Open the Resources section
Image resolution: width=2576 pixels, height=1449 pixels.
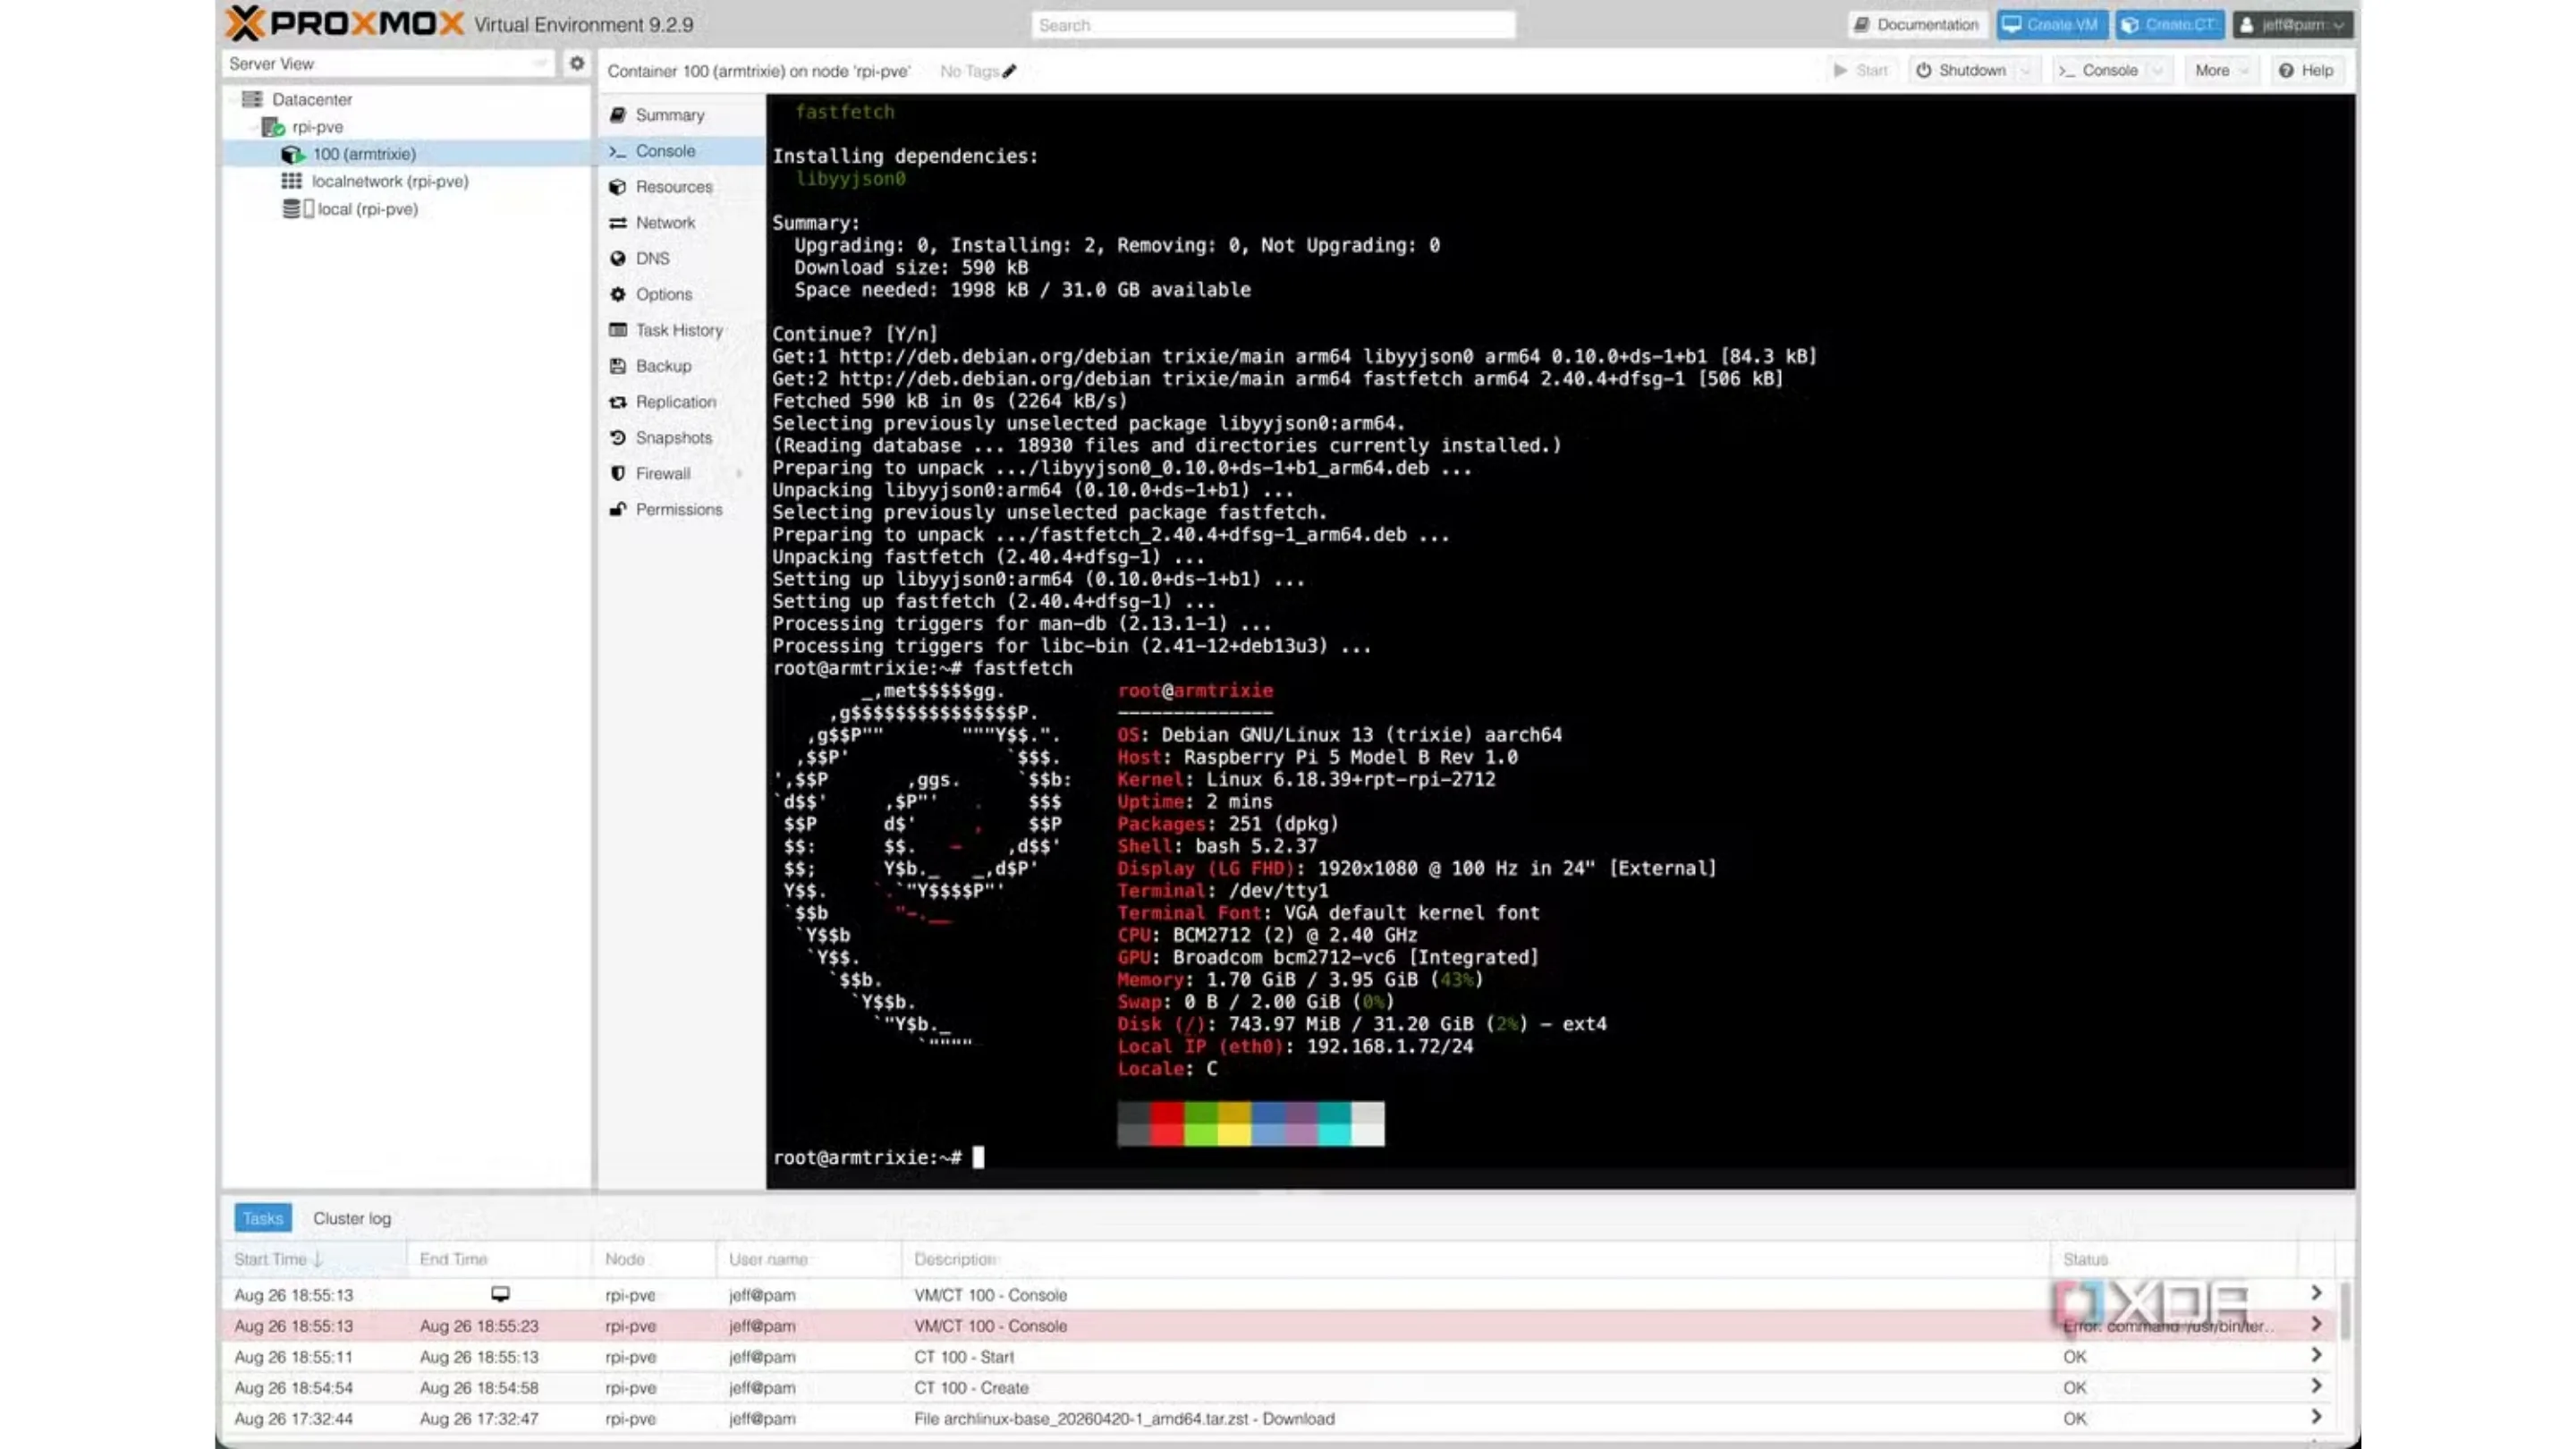[x=682, y=187]
